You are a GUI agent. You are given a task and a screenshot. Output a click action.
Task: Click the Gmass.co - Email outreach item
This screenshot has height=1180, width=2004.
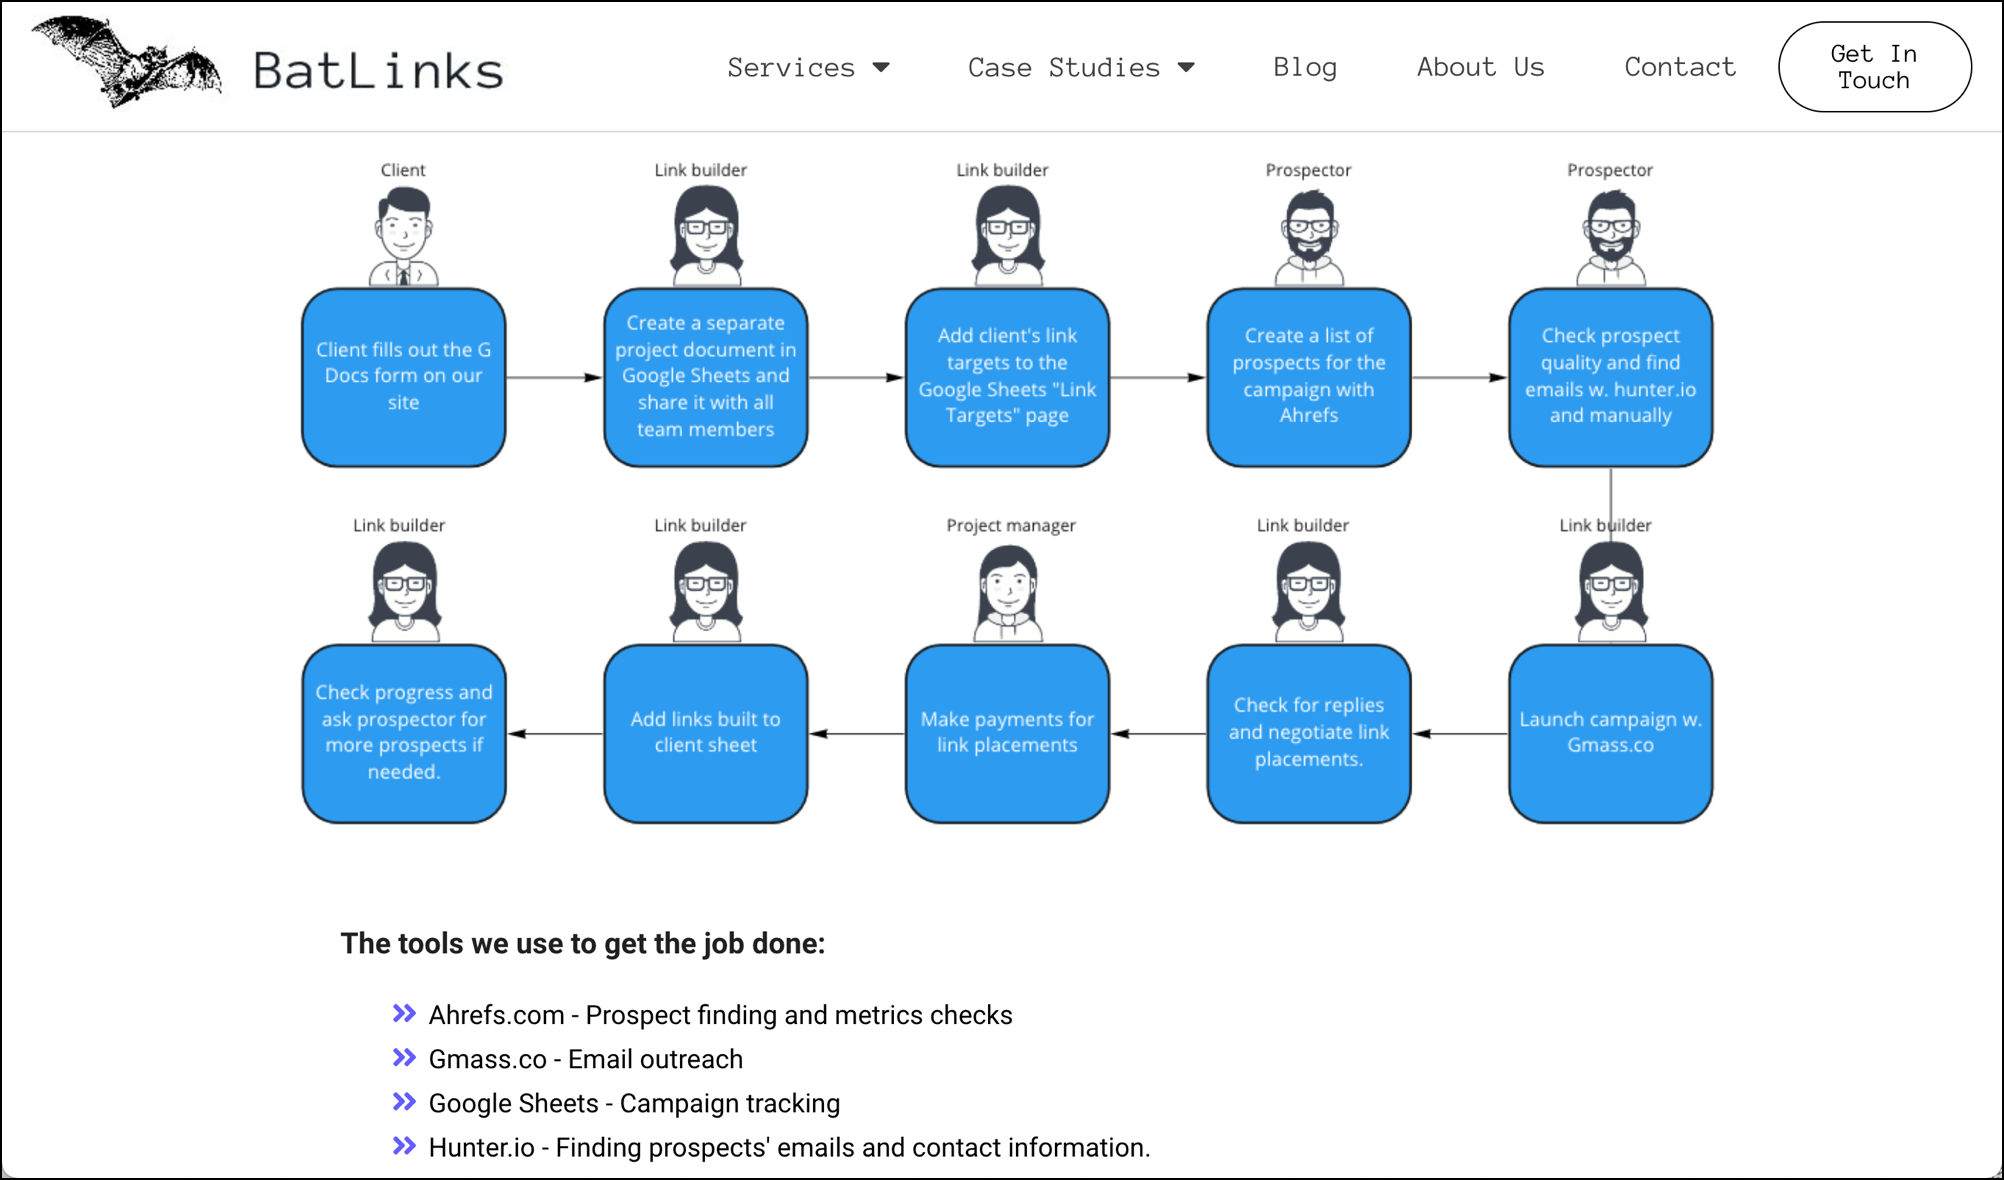pyautogui.click(x=586, y=1059)
